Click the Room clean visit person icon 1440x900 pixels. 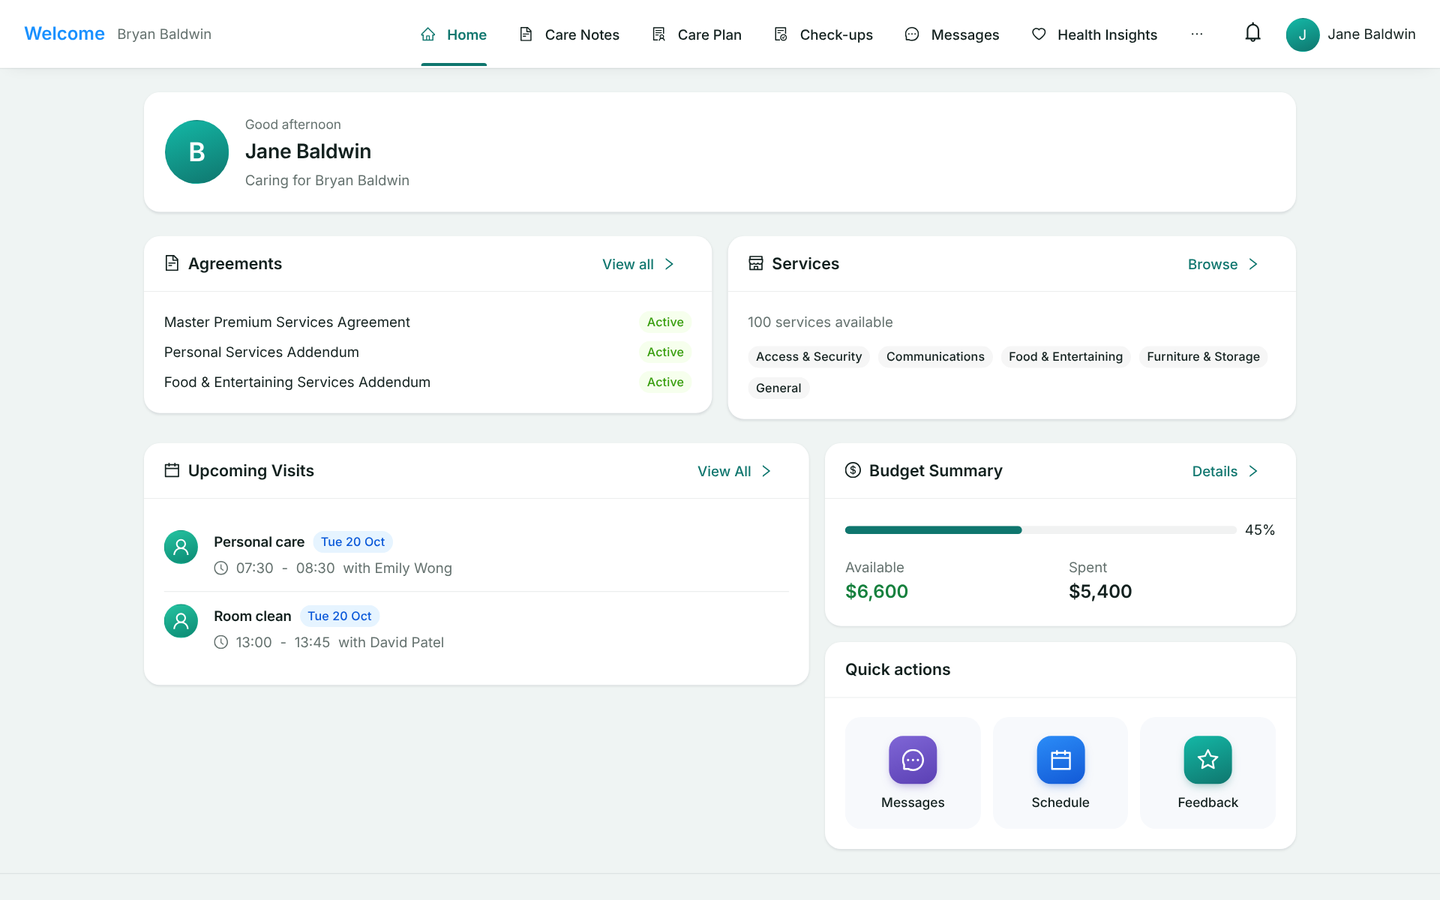click(181, 621)
